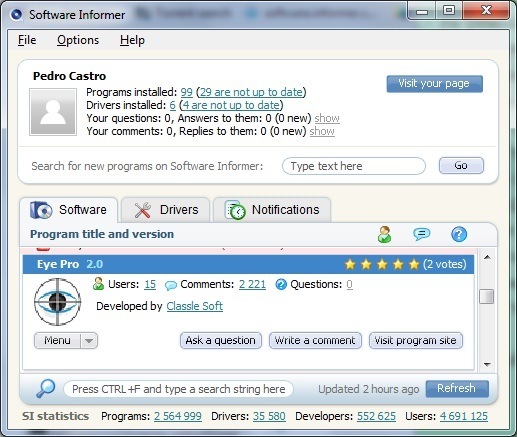Screen dimensions: 517x437
Task: Open SI statistics Drivers 35 580 link
Action: click(269, 416)
